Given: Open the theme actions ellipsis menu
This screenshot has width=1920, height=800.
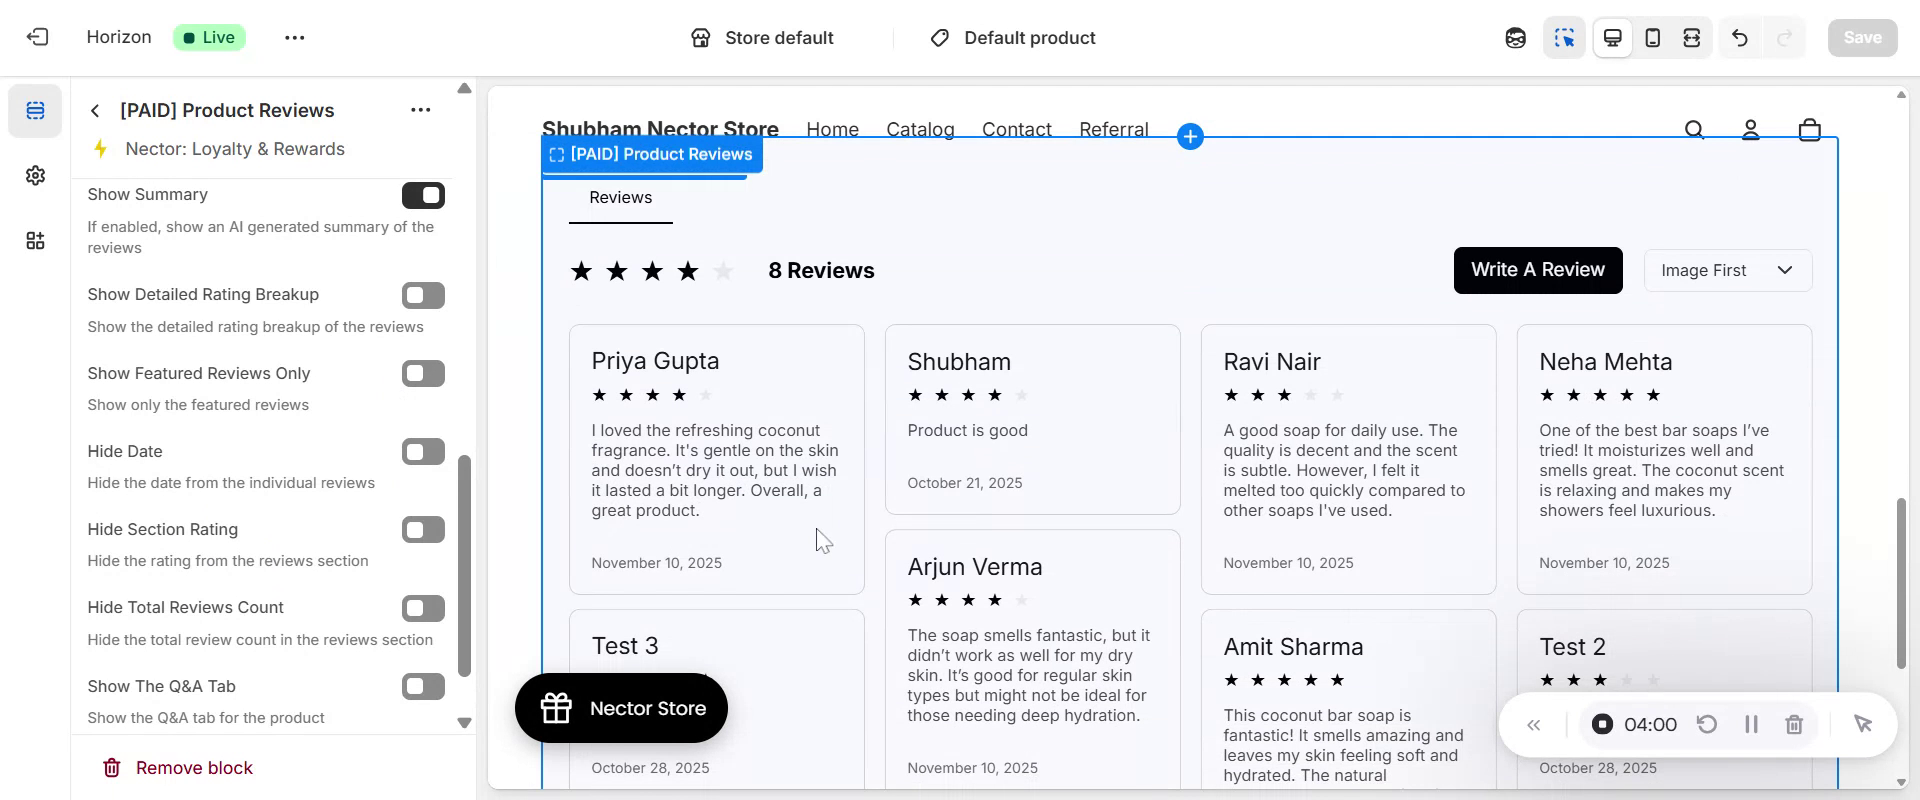Looking at the screenshot, I should click(294, 37).
